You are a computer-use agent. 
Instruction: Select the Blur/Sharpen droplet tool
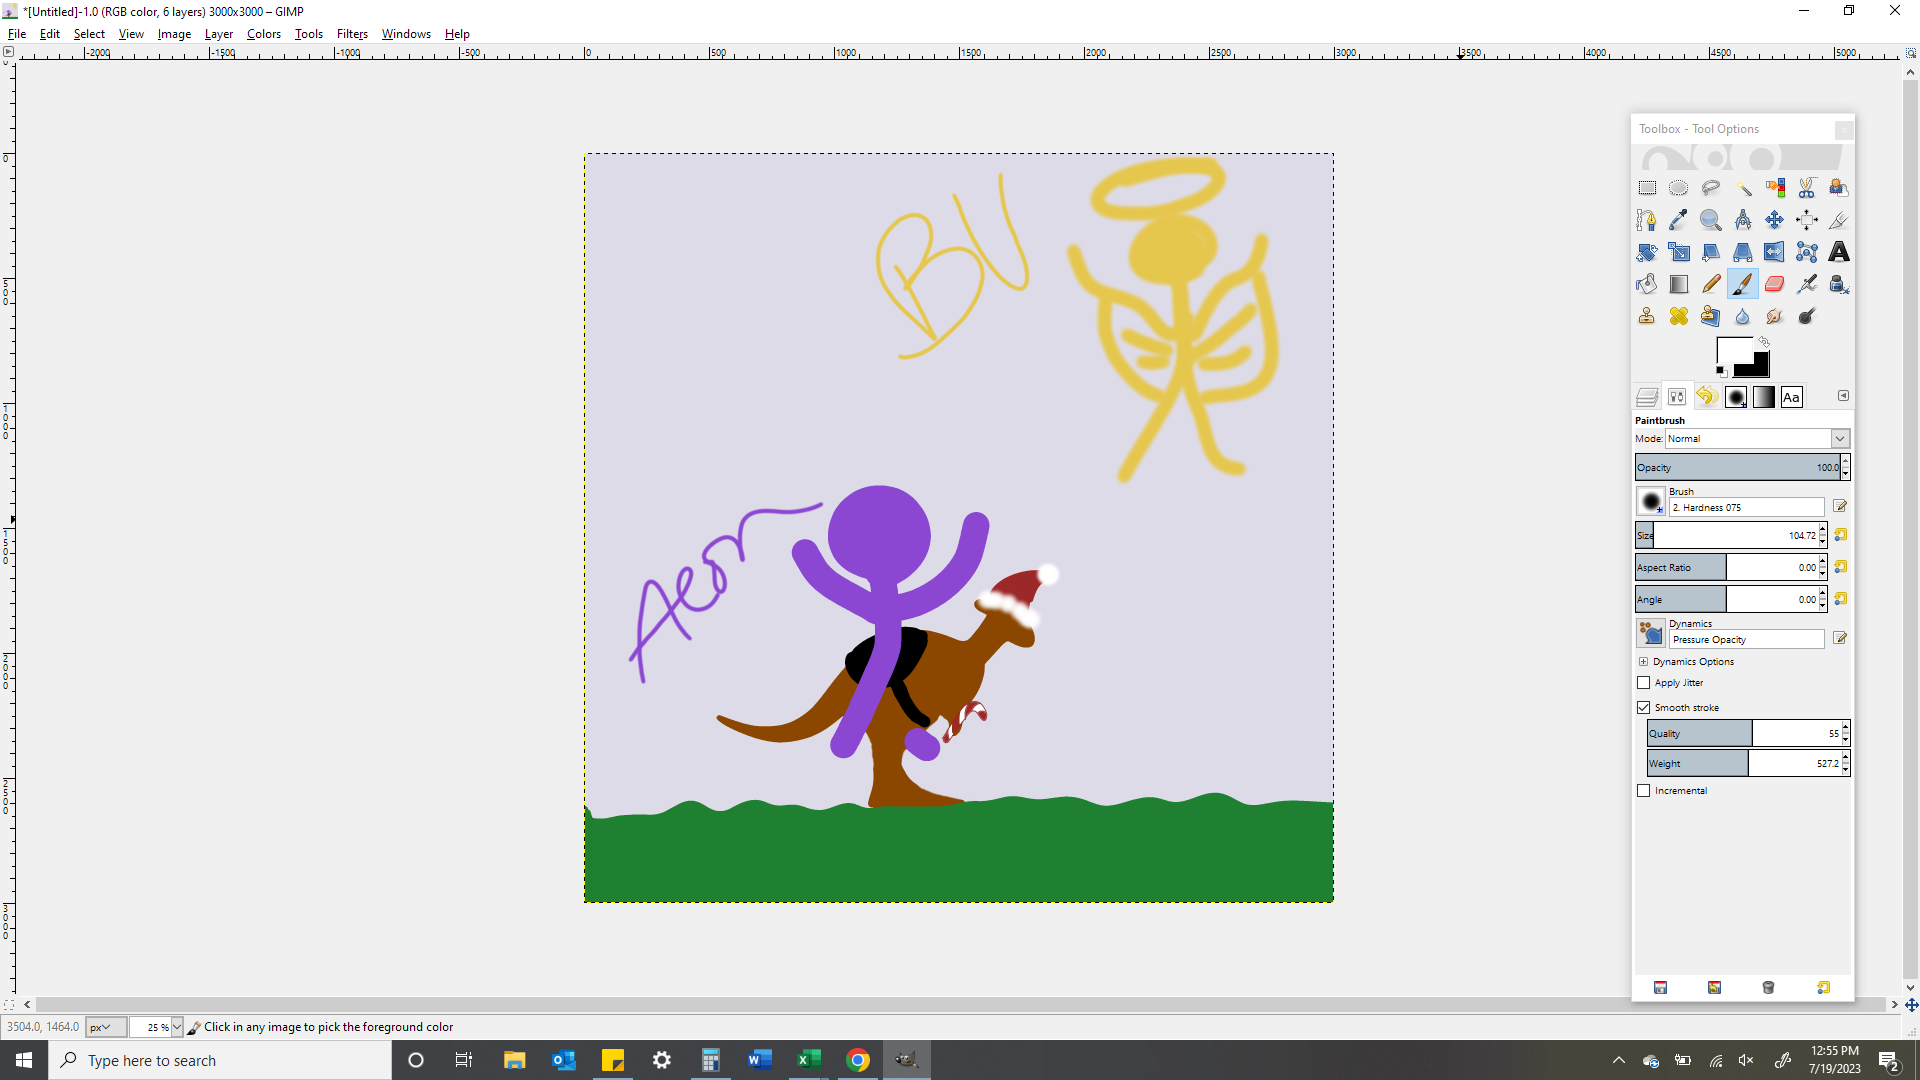1743,316
